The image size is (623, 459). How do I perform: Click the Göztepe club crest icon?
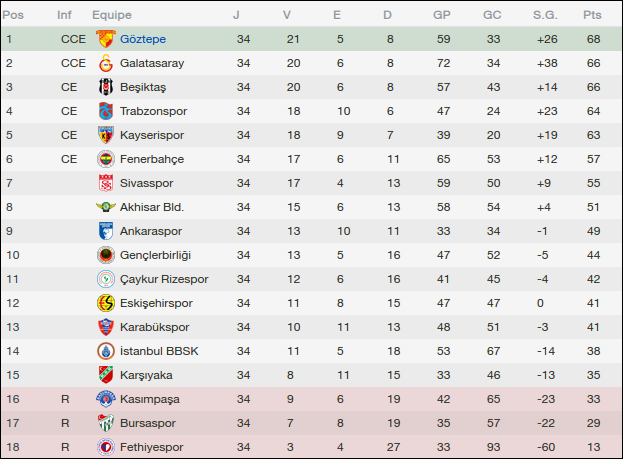point(105,39)
